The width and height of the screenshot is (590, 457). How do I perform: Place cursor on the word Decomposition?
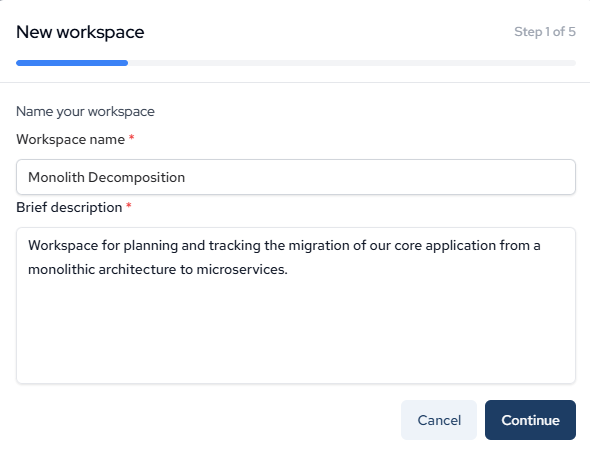136,178
